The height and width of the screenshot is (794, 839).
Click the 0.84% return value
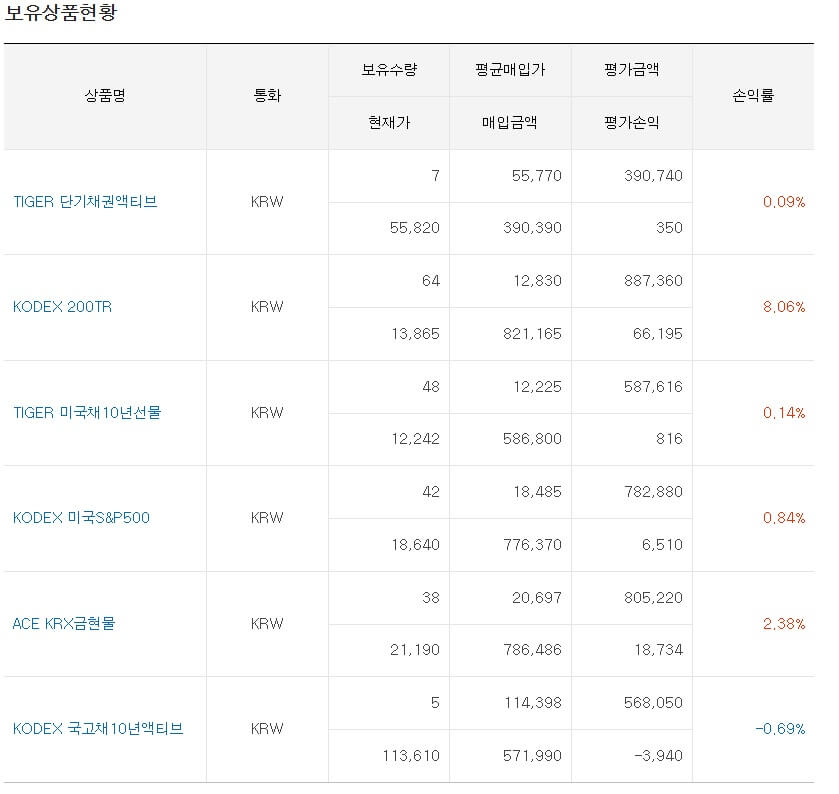[784, 517]
